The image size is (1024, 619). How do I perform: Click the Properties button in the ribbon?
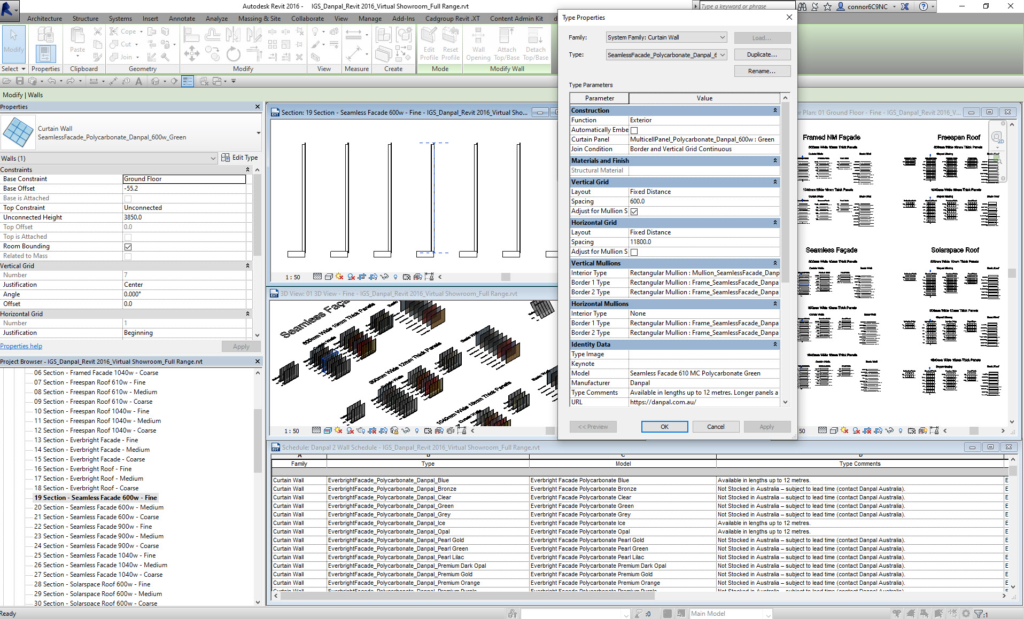point(45,52)
